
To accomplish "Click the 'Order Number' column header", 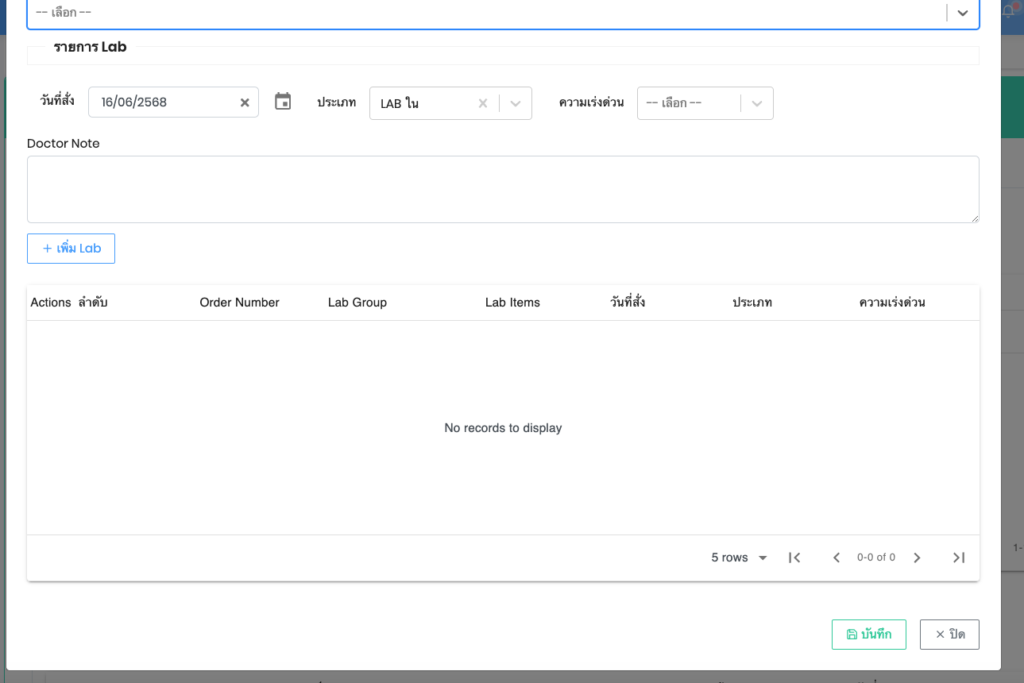I will [x=239, y=302].
